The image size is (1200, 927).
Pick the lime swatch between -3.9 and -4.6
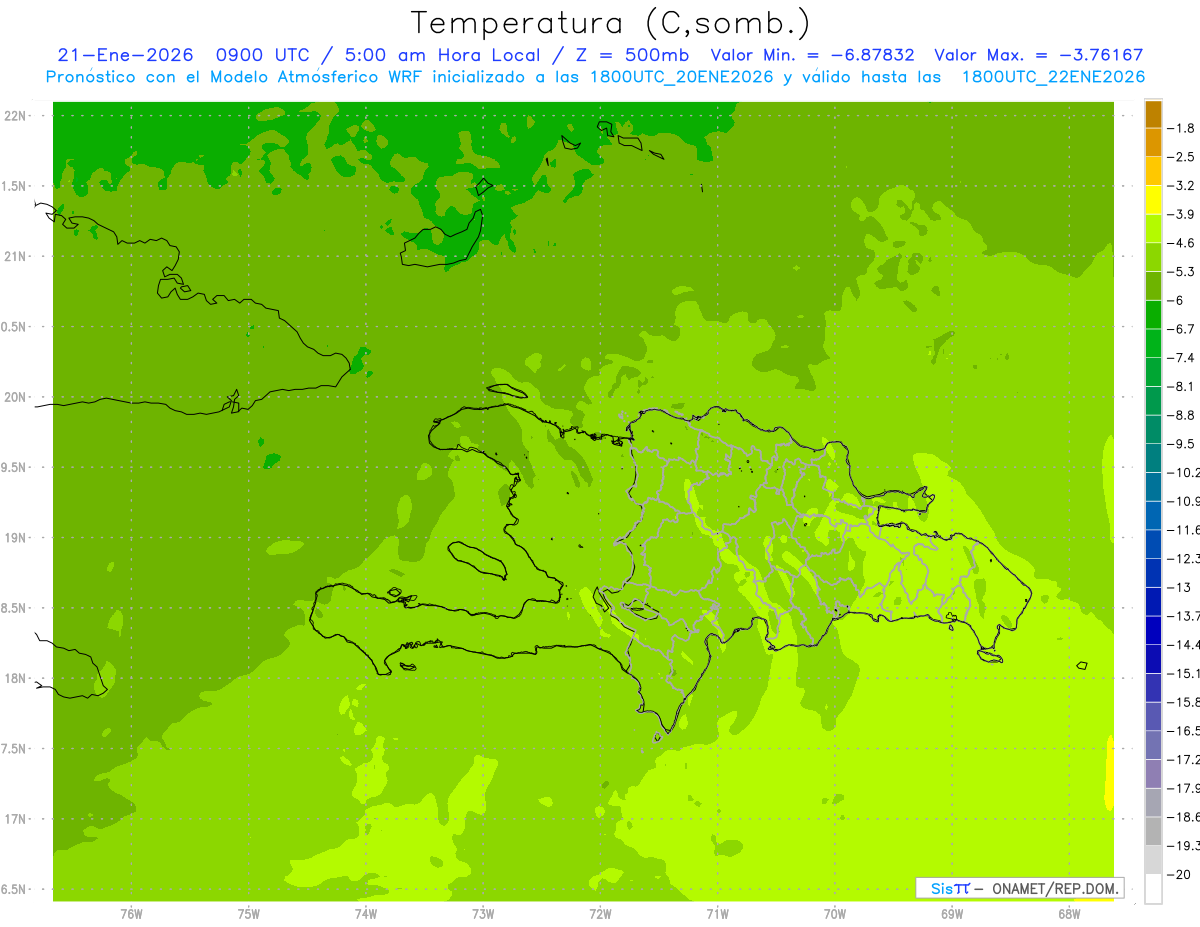click(1153, 229)
